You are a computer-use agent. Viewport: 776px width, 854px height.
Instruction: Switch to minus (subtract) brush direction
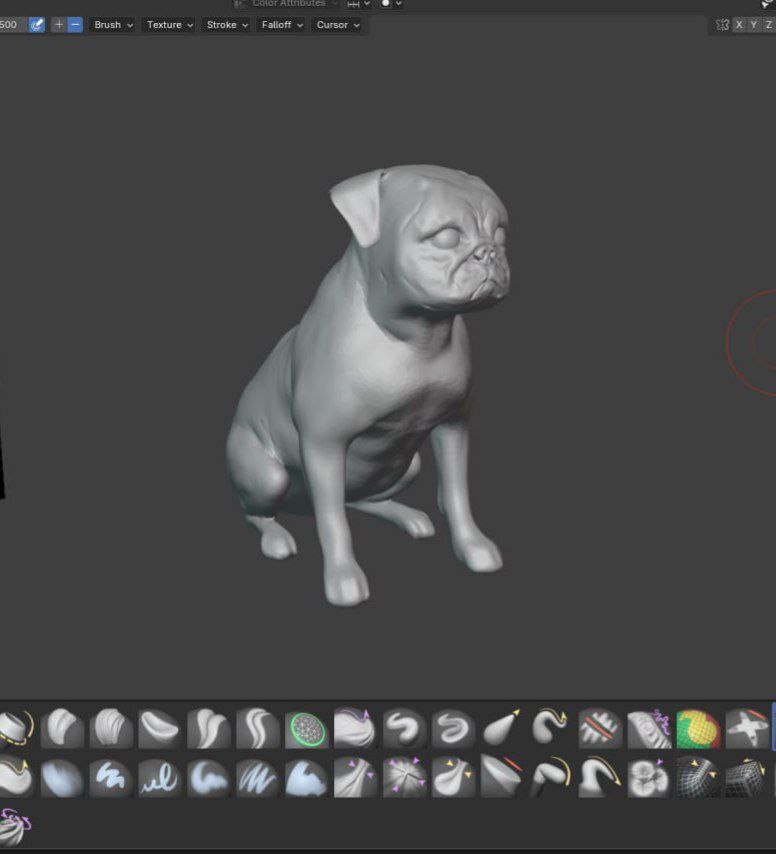[x=75, y=25]
